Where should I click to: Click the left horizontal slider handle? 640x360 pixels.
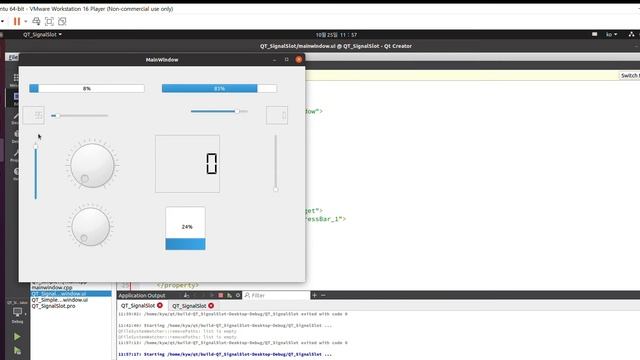coord(58,116)
